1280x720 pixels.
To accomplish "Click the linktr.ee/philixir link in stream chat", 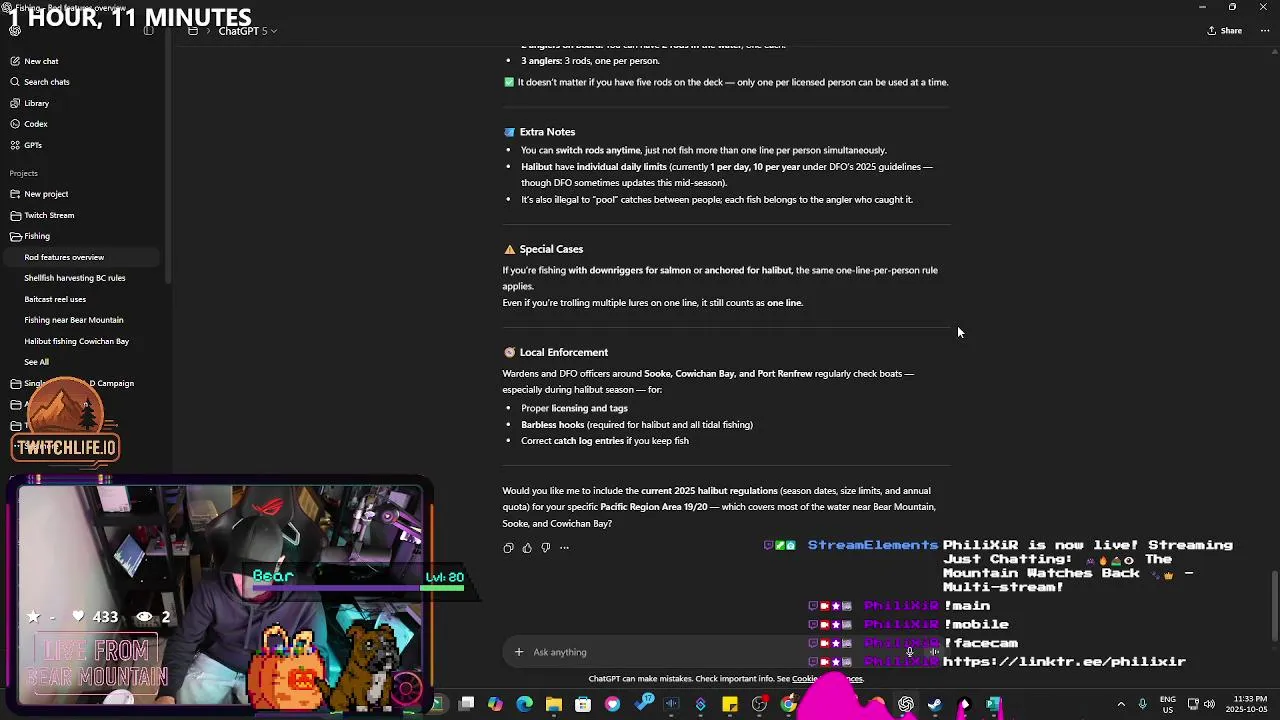I will click(x=1064, y=661).
